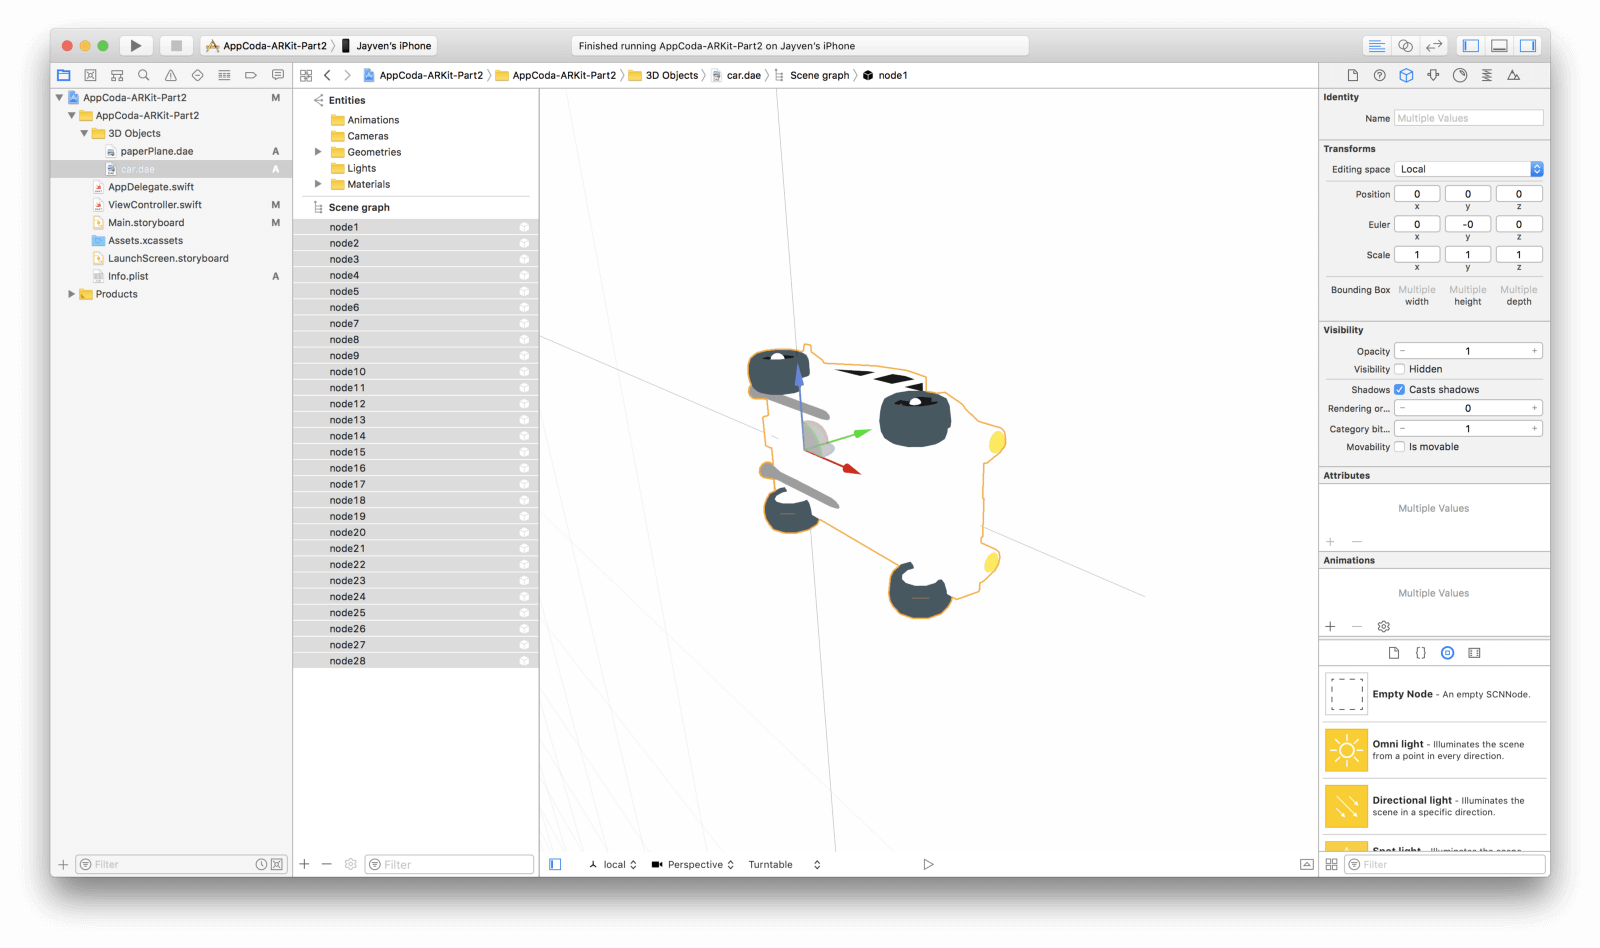
Task: Open the Issue navigator warning icon
Action: coord(171,75)
